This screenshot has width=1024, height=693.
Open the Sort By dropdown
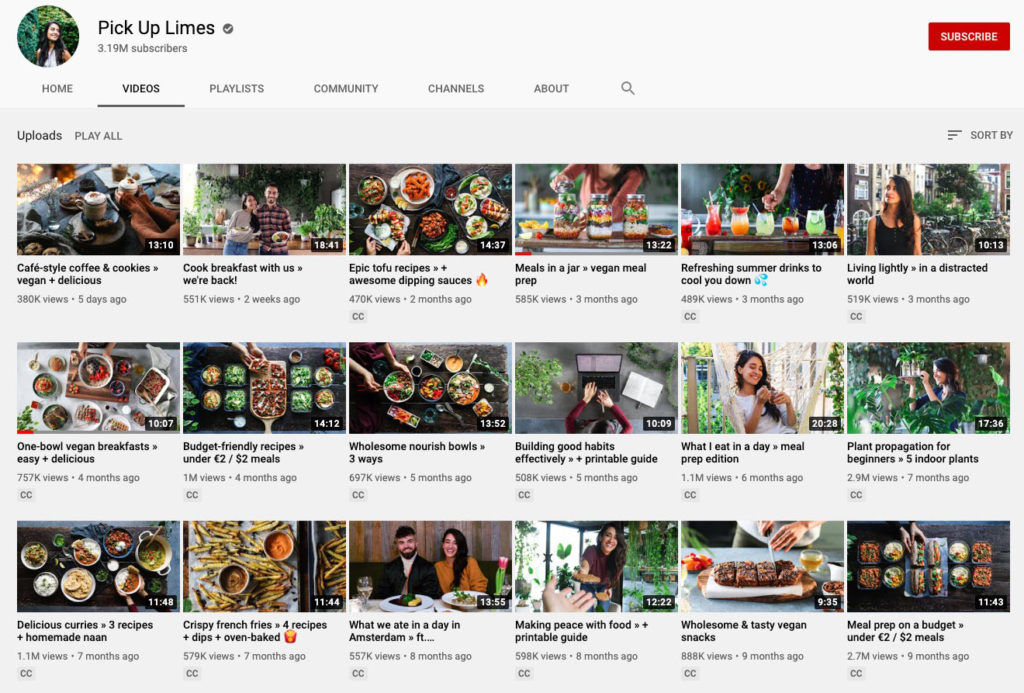980,135
